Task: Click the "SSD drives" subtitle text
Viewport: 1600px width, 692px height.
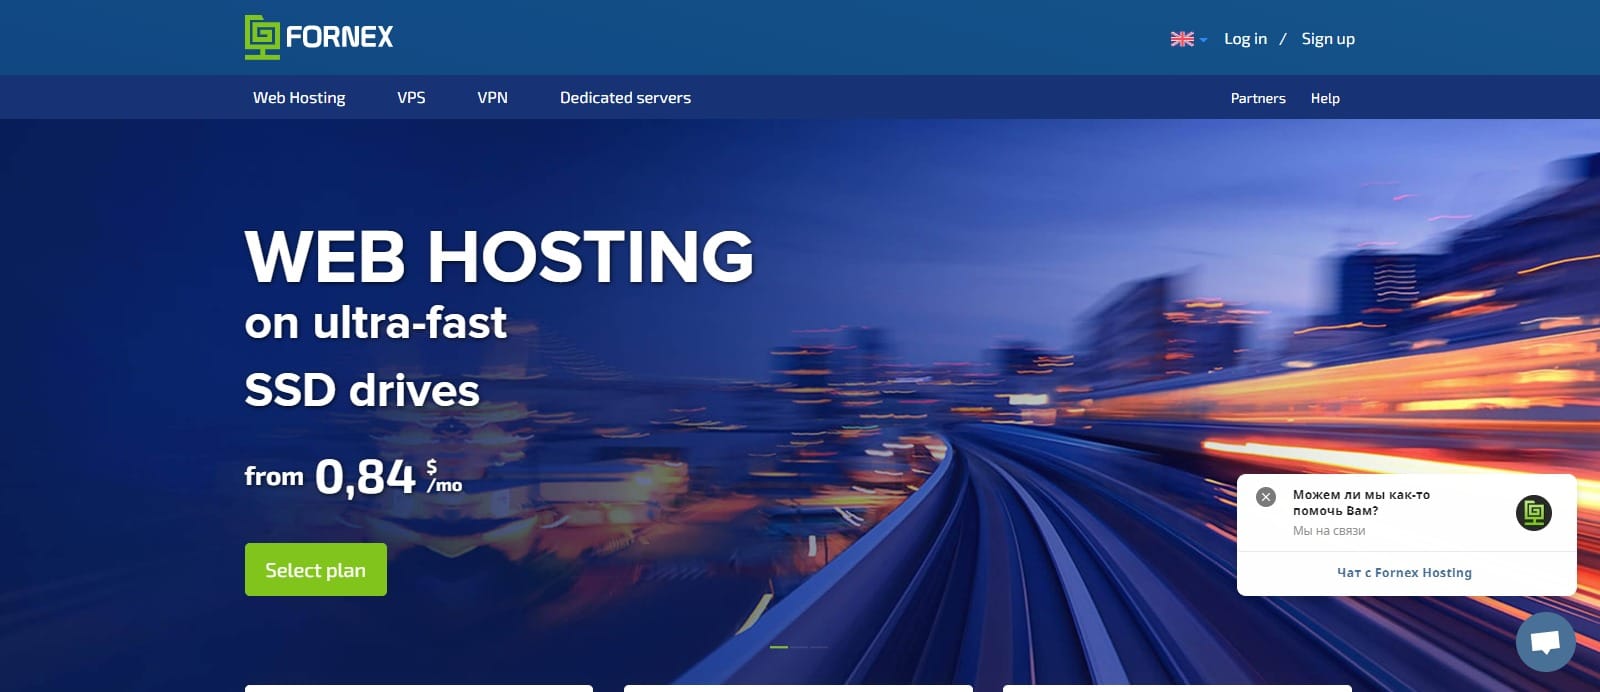Action: (x=362, y=390)
